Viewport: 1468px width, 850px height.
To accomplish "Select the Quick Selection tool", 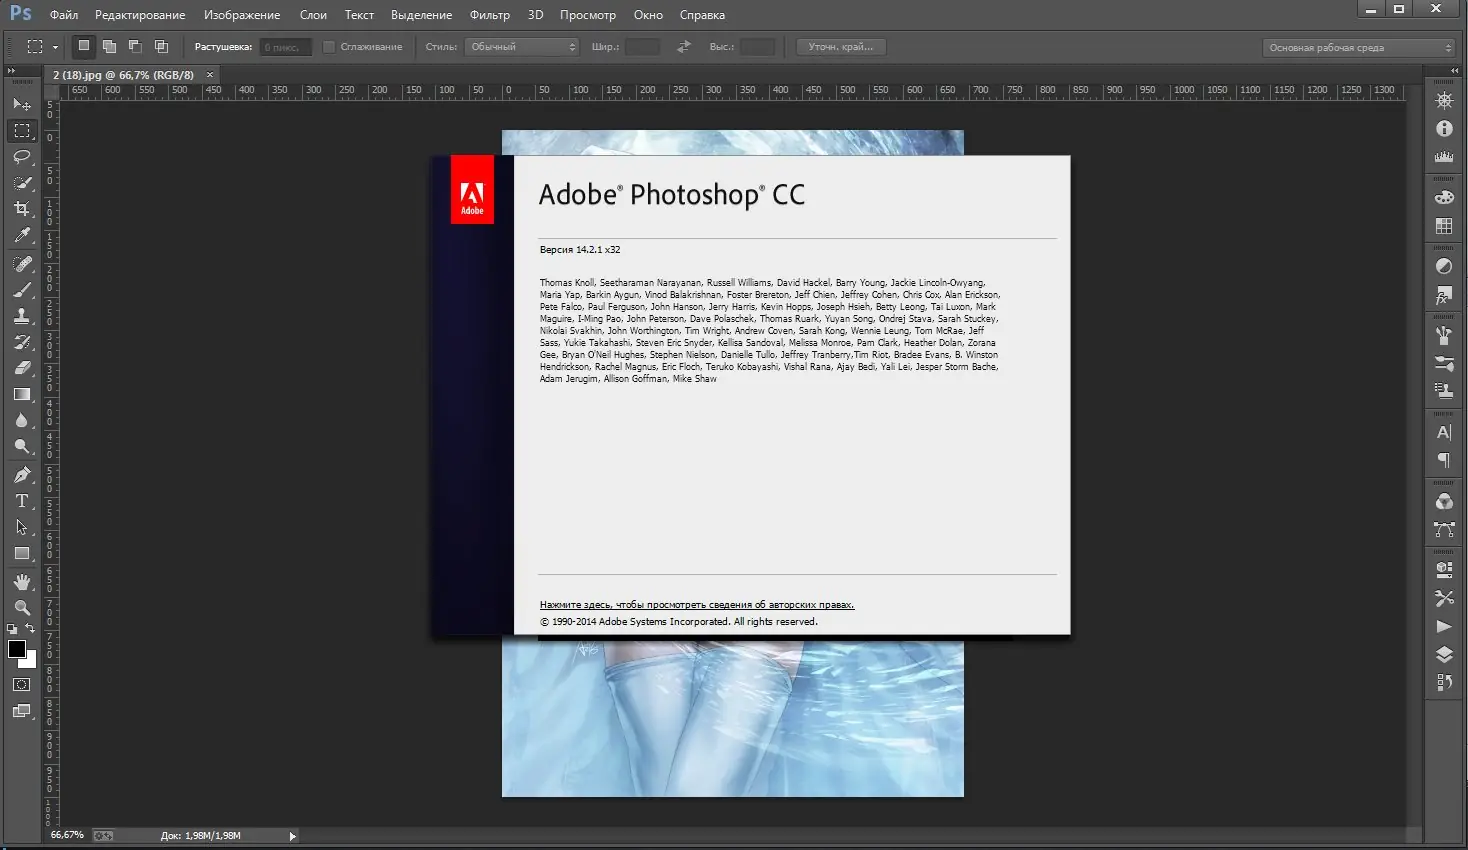I will [x=22, y=183].
